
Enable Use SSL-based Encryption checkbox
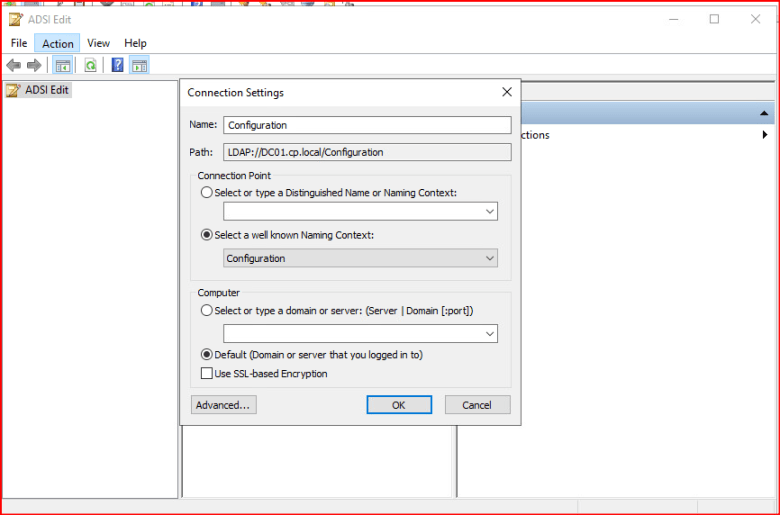206,374
